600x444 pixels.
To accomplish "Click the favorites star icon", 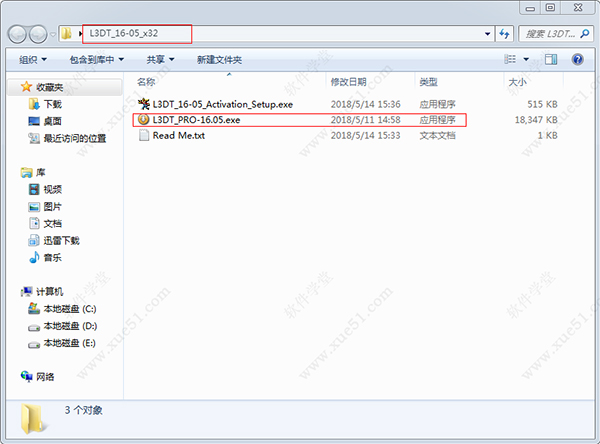I will click(26, 87).
